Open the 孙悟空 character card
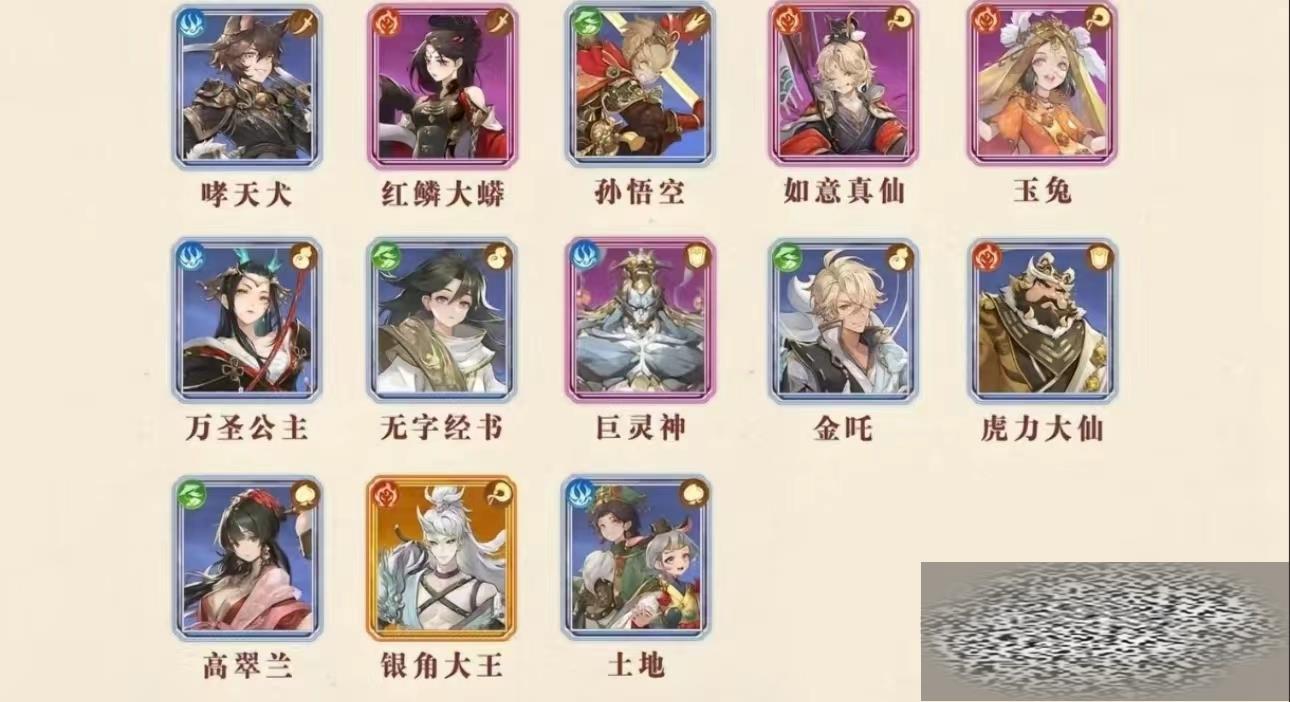The width and height of the screenshot is (1290, 702). pyautogui.click(x=640, y=86)
